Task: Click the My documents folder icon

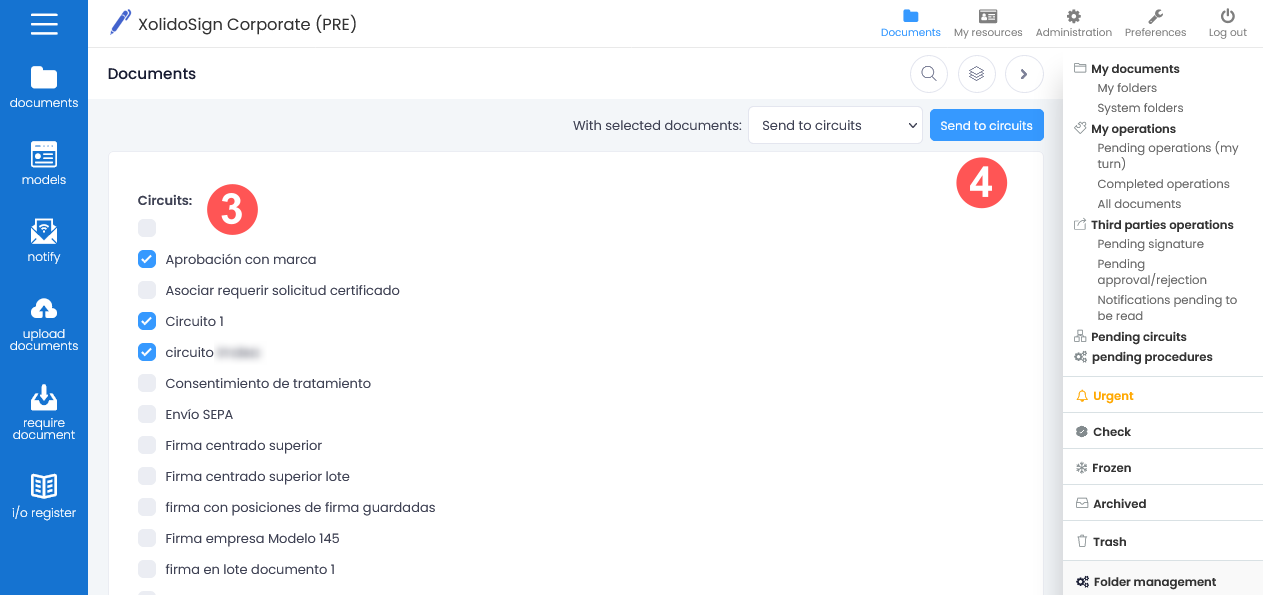Action: tap(1080, 69)
